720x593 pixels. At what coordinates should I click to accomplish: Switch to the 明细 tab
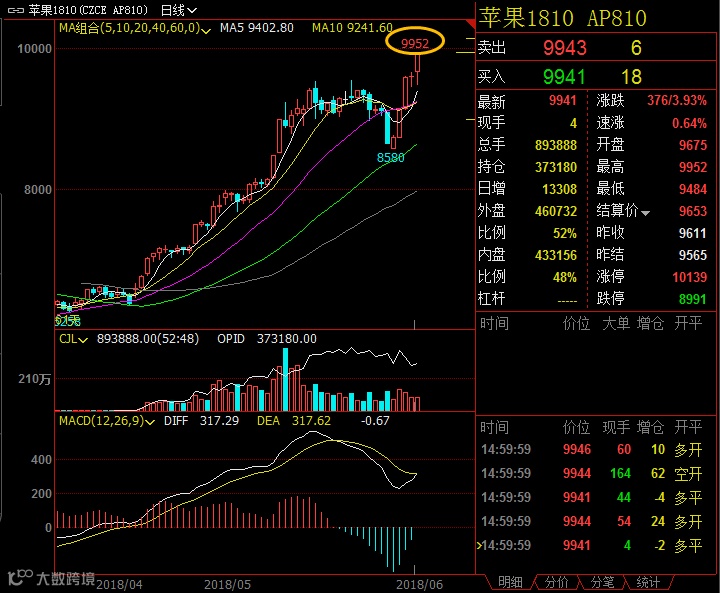click(x=510, y=582)
